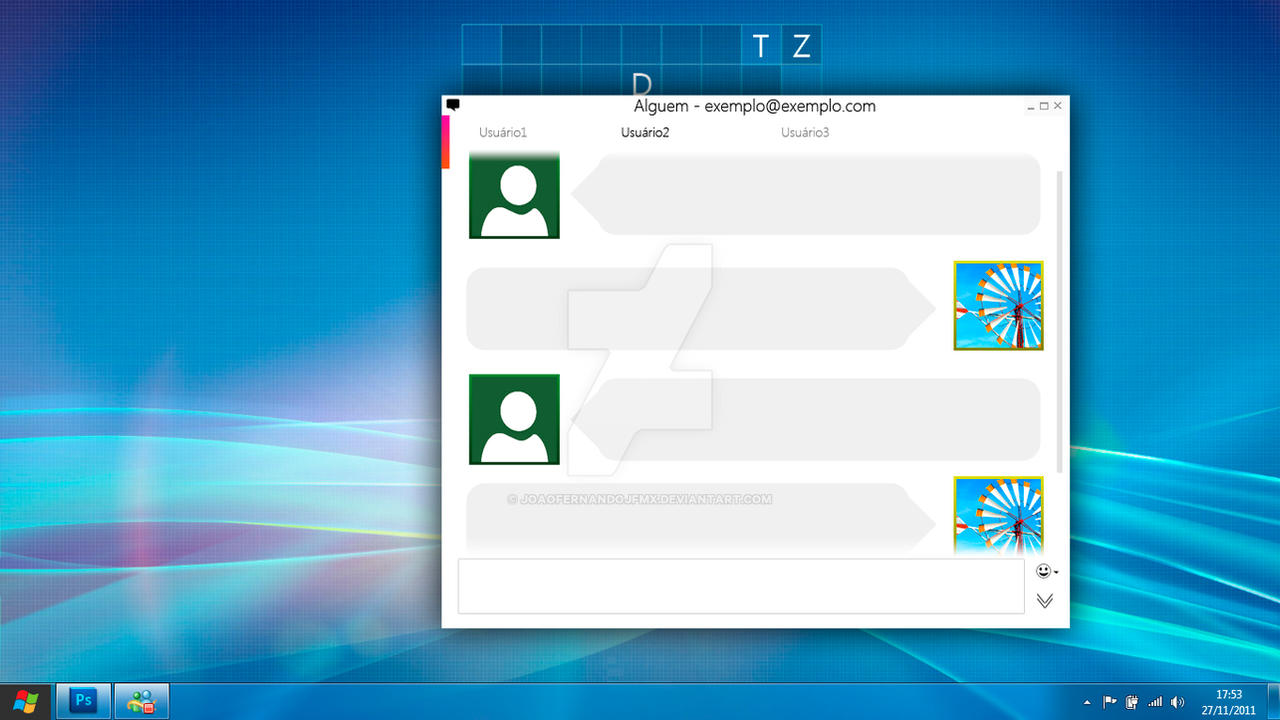The height and width of the screenshot is (720, 1280).
Task: Expand the double chevron below the smiley
Action: coord(1045,600)
